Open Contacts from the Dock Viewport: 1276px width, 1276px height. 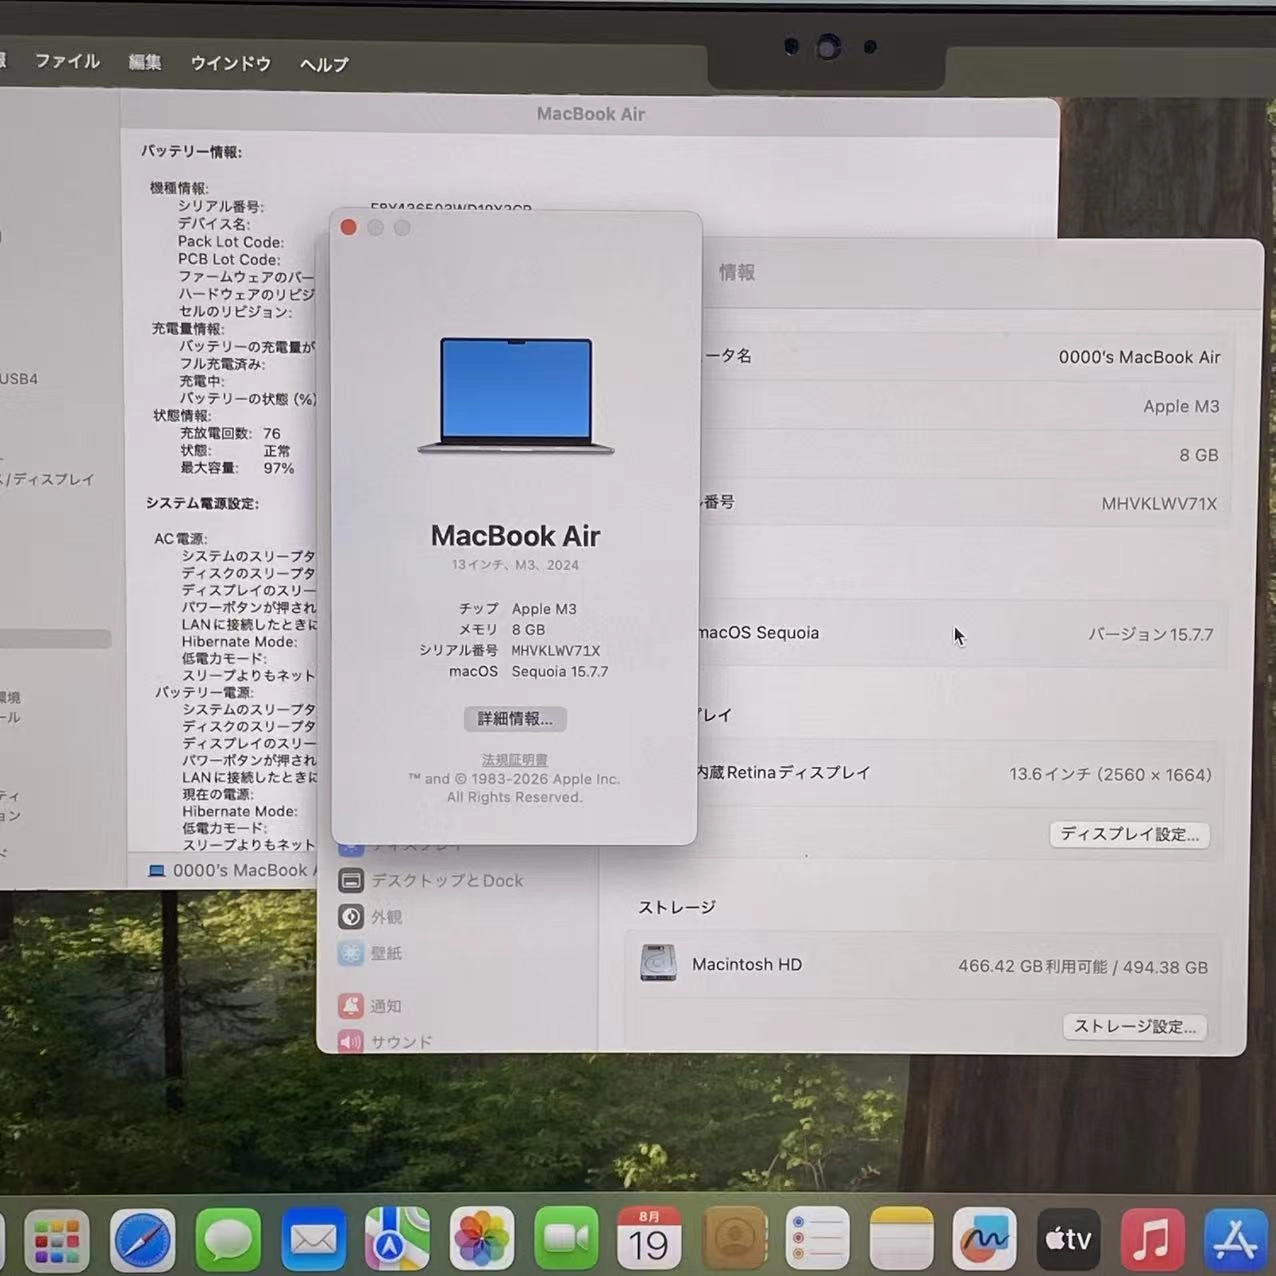click(x=734, y=1240)
